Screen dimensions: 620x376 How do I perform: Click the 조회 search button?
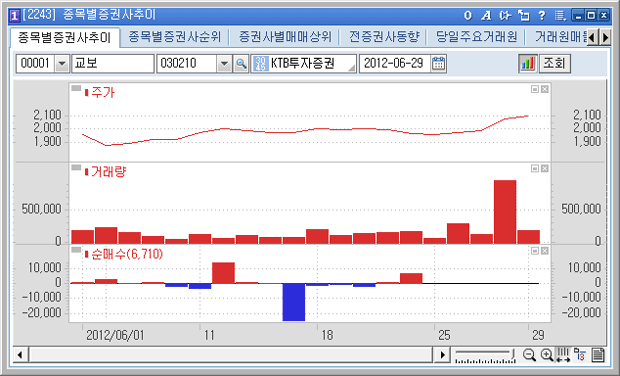(554, 64)
